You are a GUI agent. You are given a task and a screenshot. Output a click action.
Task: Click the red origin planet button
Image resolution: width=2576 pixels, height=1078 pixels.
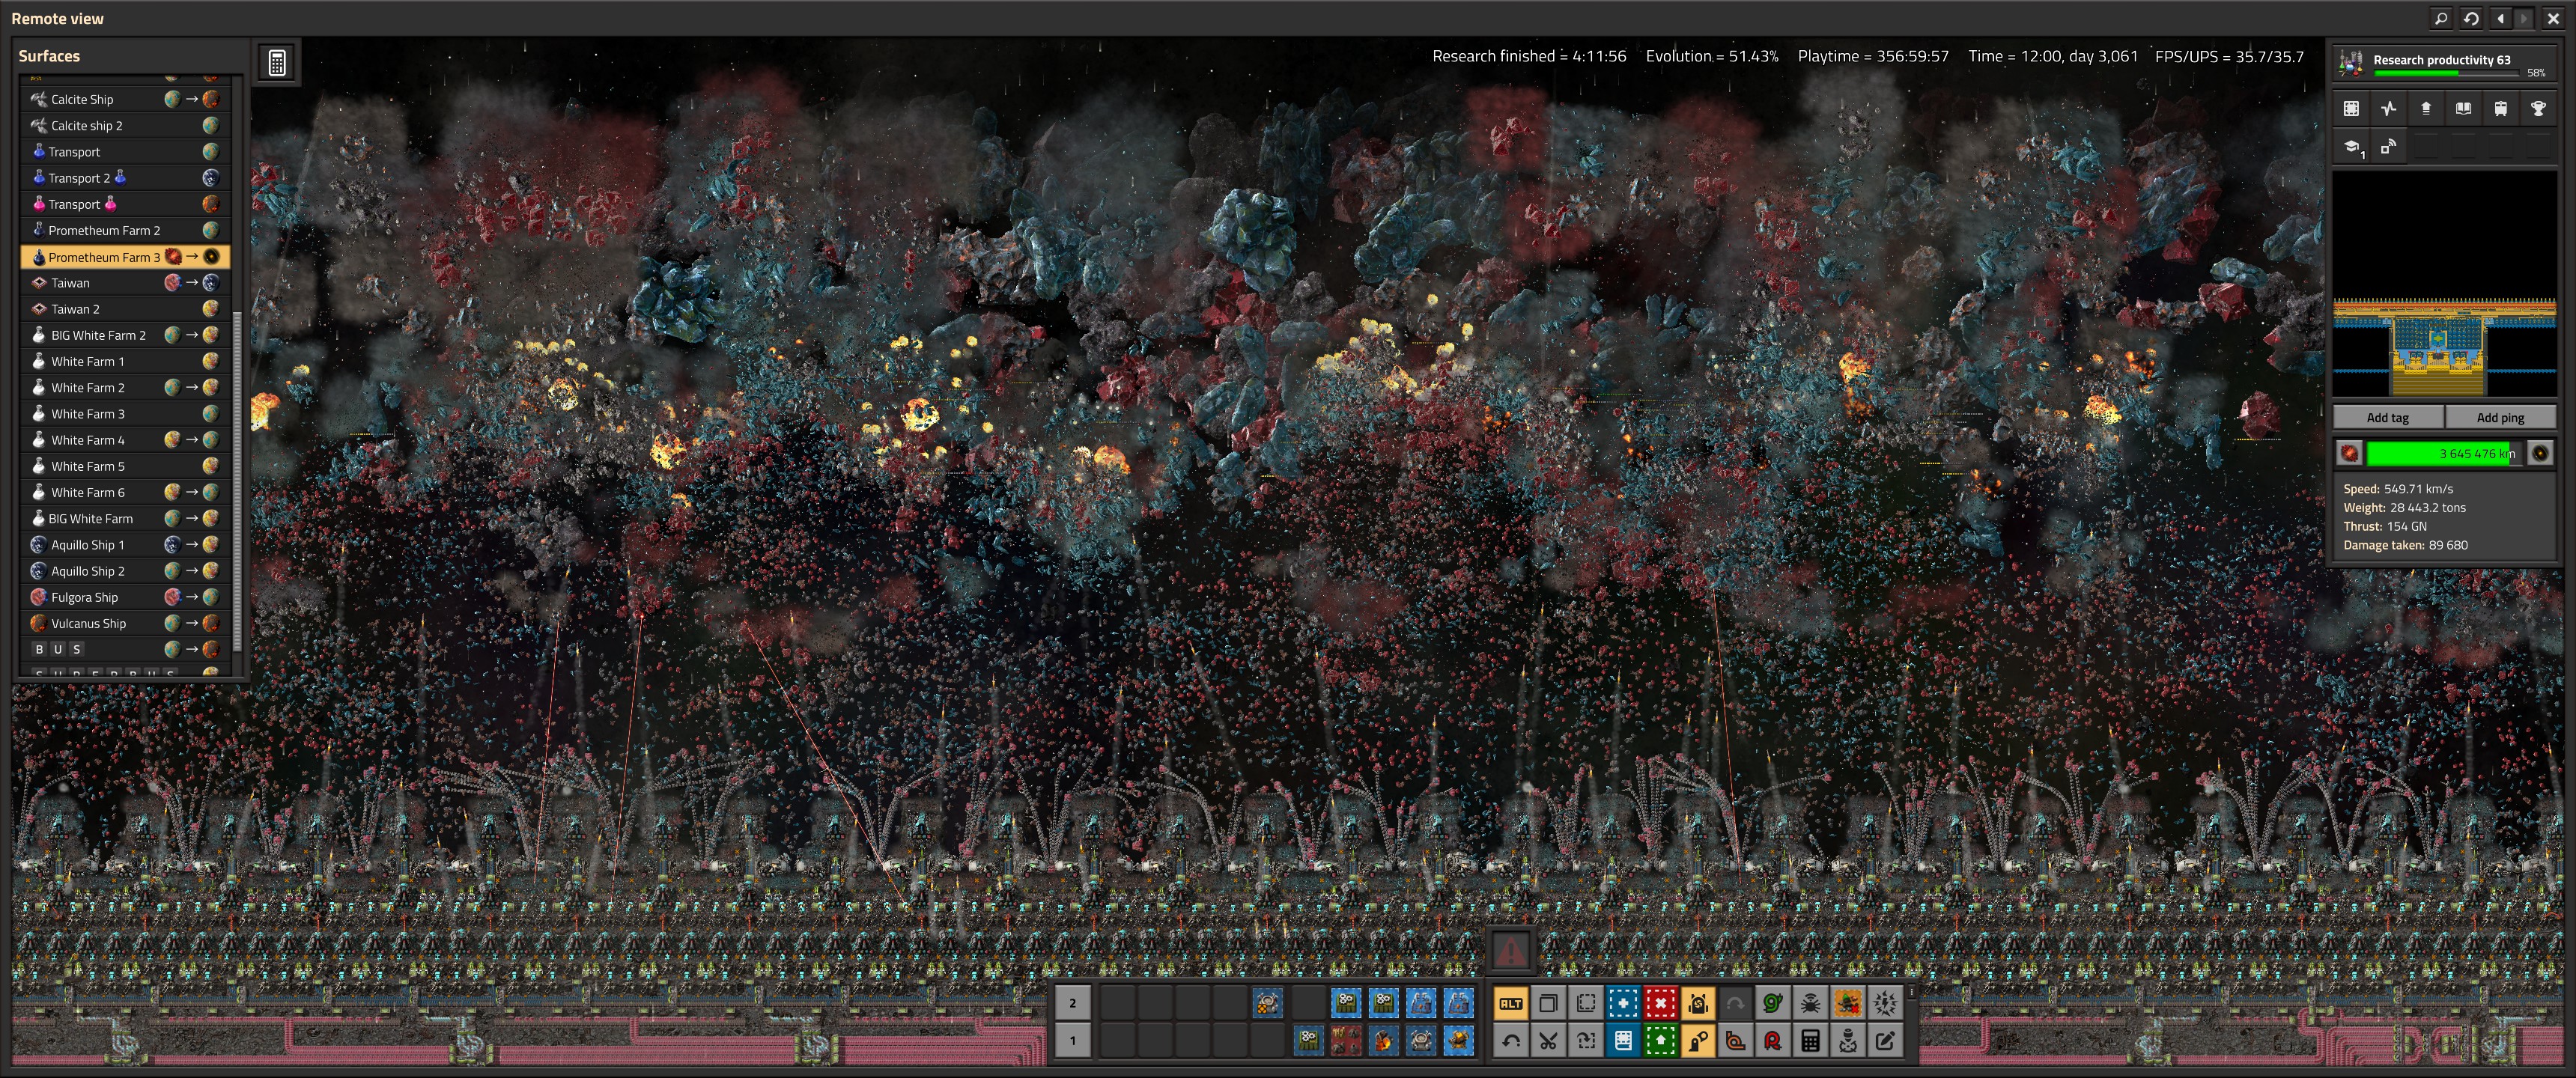(x=2349, y=453)
